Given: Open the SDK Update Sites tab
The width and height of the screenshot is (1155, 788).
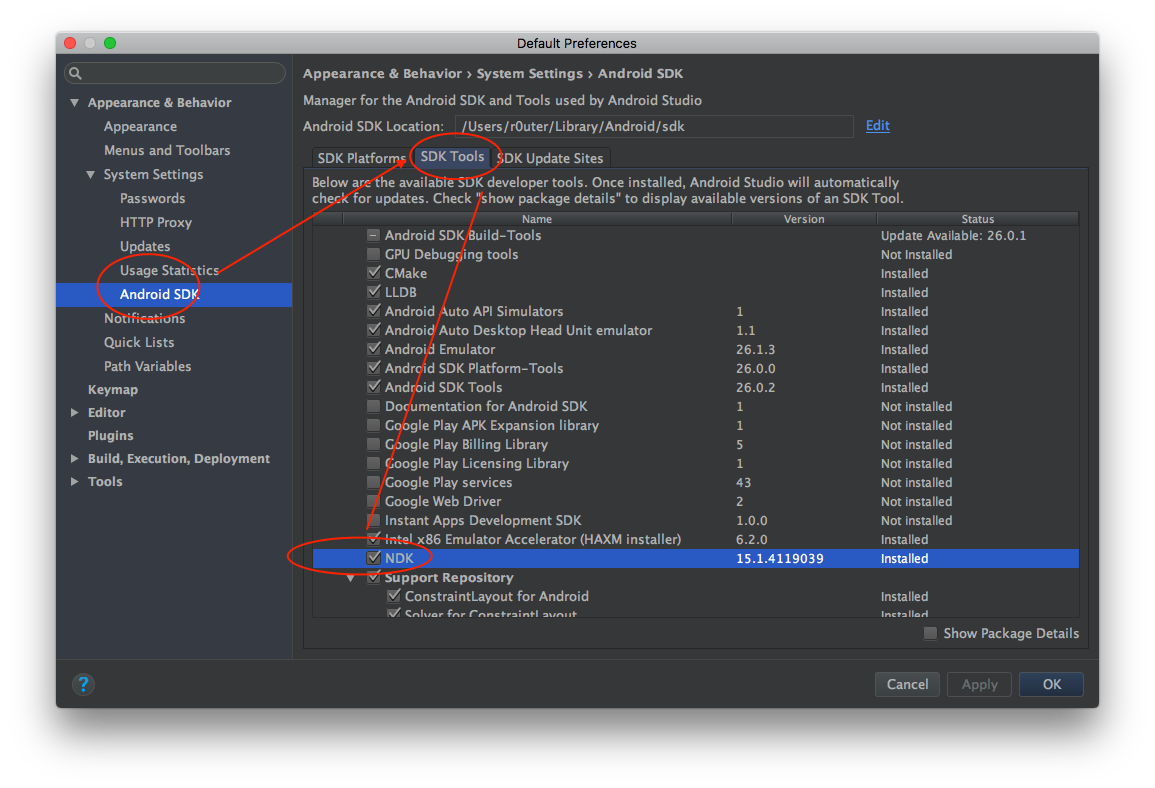Looking at the screenshot, I should pyautogui.click(x=550, y=158).
